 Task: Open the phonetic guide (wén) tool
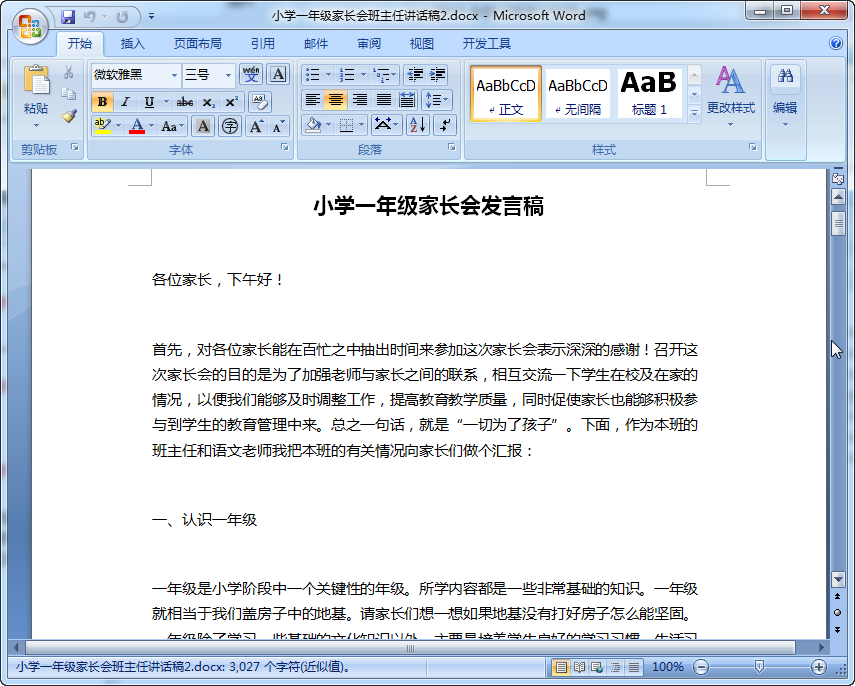point(251,74)
